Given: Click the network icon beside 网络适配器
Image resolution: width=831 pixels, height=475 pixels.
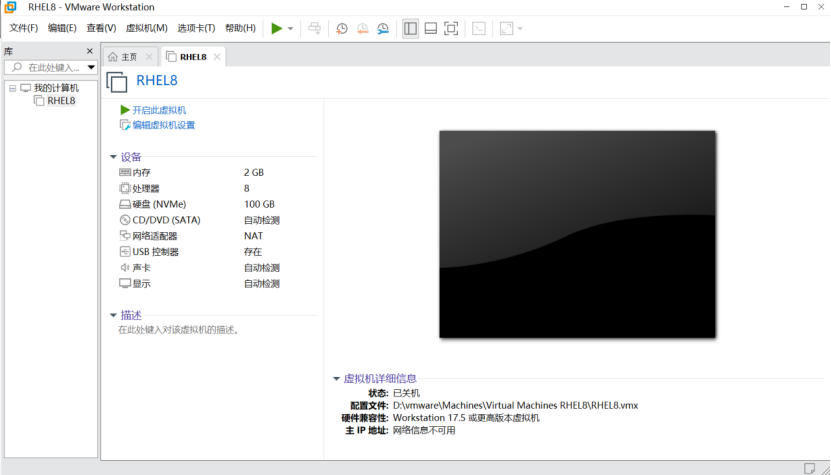Looking at the screenshot, I should [125, 236].
